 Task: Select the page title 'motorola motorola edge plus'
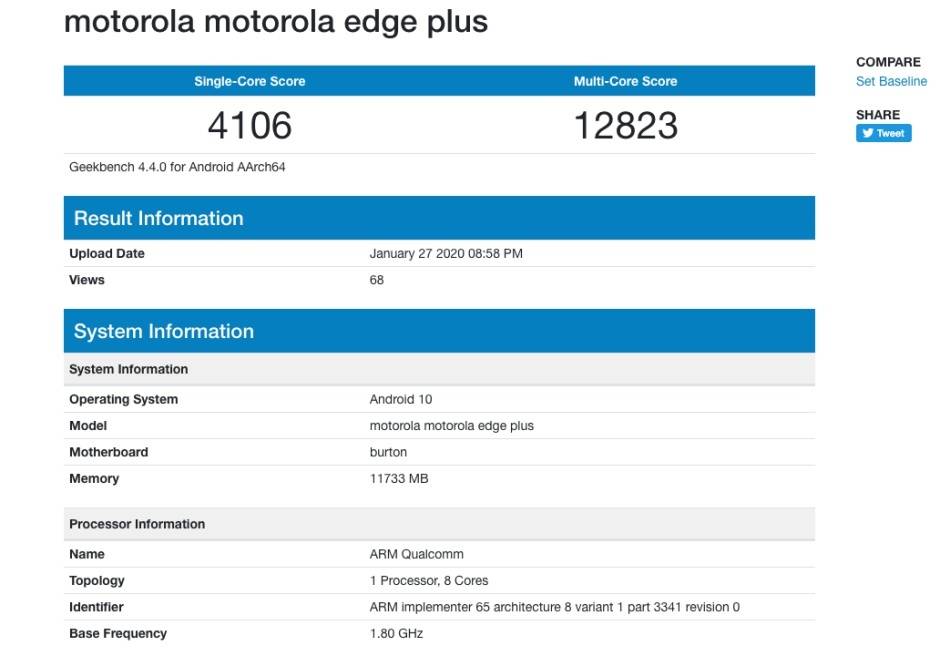276,22
